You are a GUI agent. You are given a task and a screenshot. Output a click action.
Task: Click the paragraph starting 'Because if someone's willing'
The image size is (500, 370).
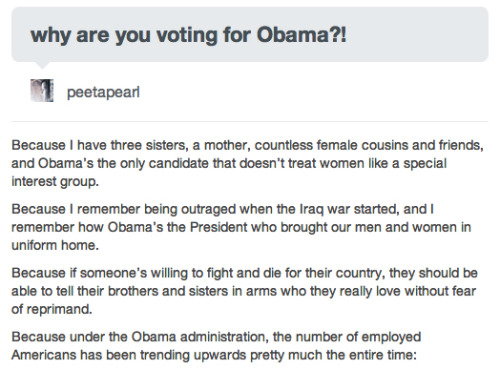click(244, 291)
